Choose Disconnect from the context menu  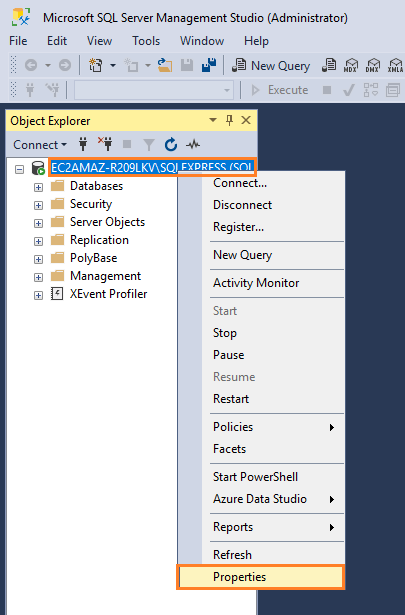(262, 205)
